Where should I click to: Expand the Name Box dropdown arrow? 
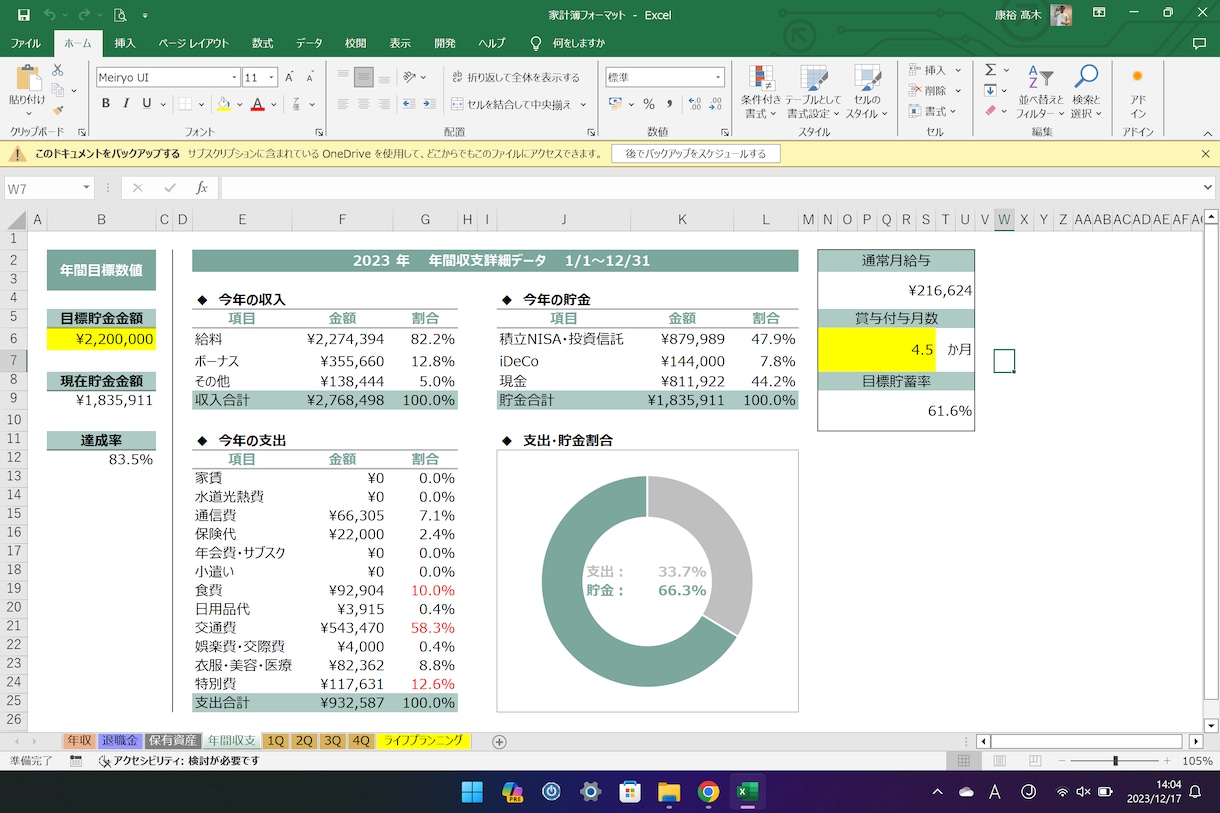pyautogui.click(x=87, y=188)
